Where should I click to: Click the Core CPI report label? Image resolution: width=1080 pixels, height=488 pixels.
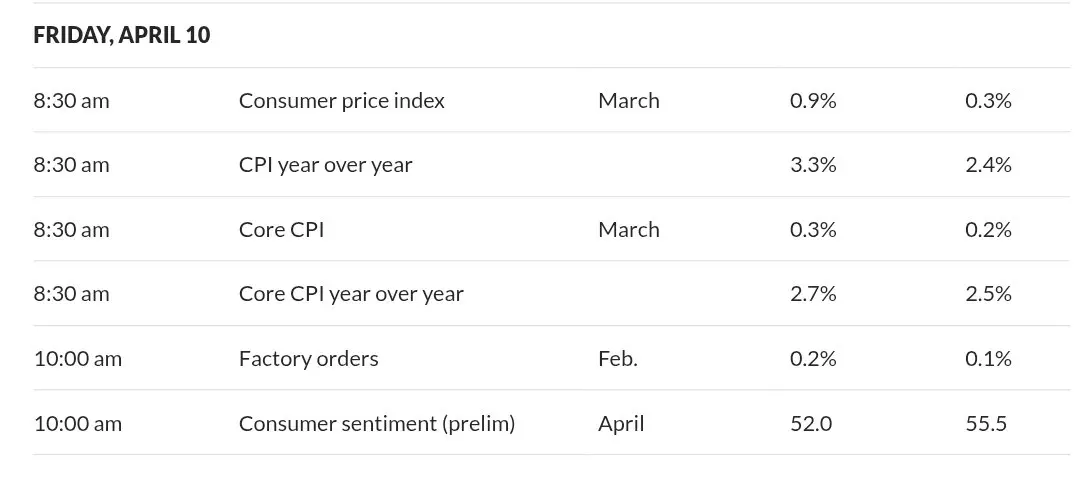coord(281,229)
